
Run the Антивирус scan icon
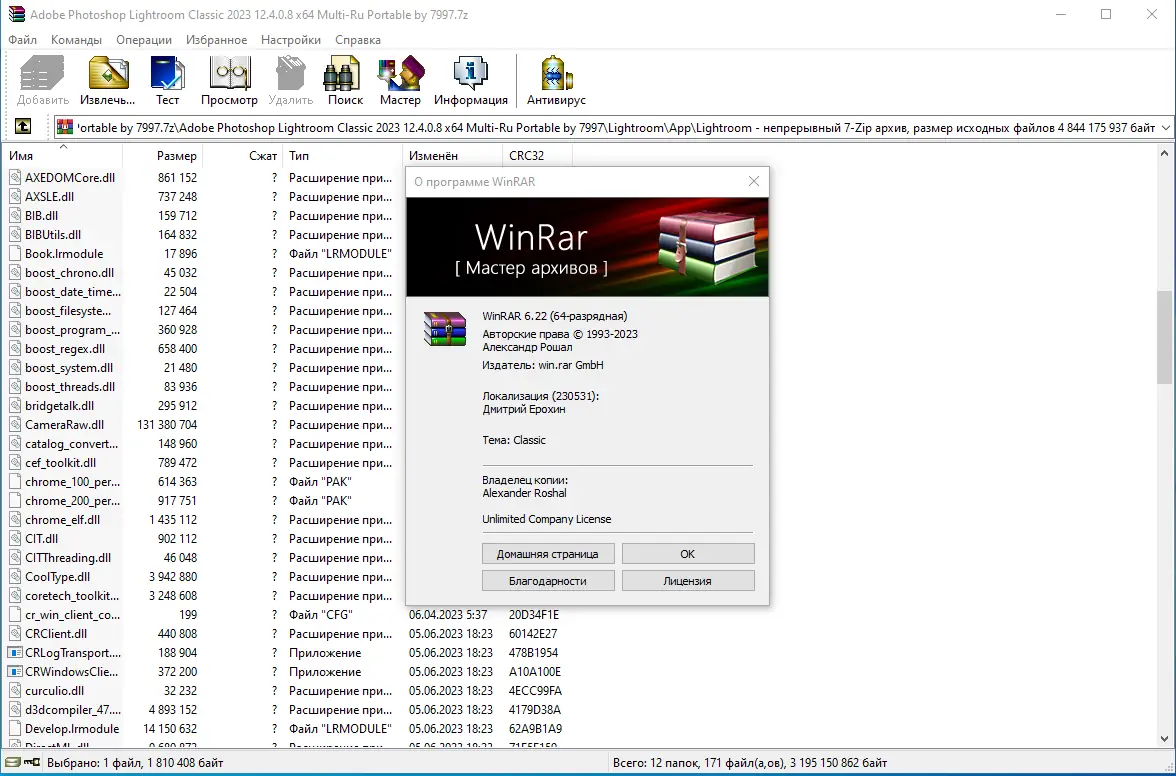556,73
